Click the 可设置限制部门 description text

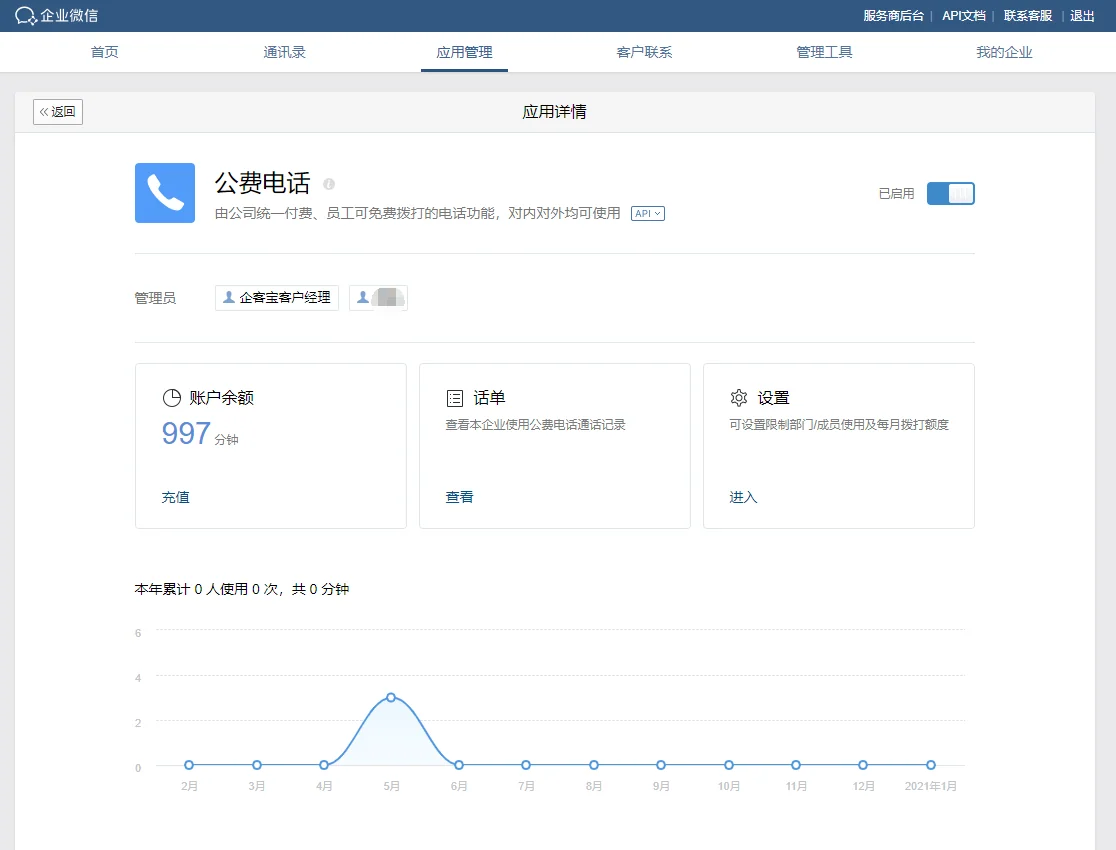click(x=839, y=425)
